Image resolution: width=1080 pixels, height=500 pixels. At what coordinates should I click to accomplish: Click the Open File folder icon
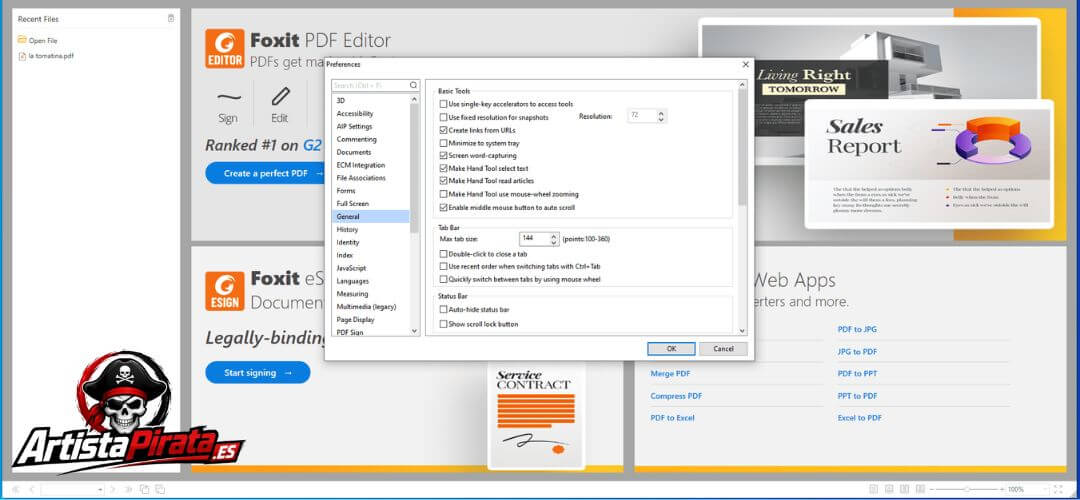click(22, 40)
